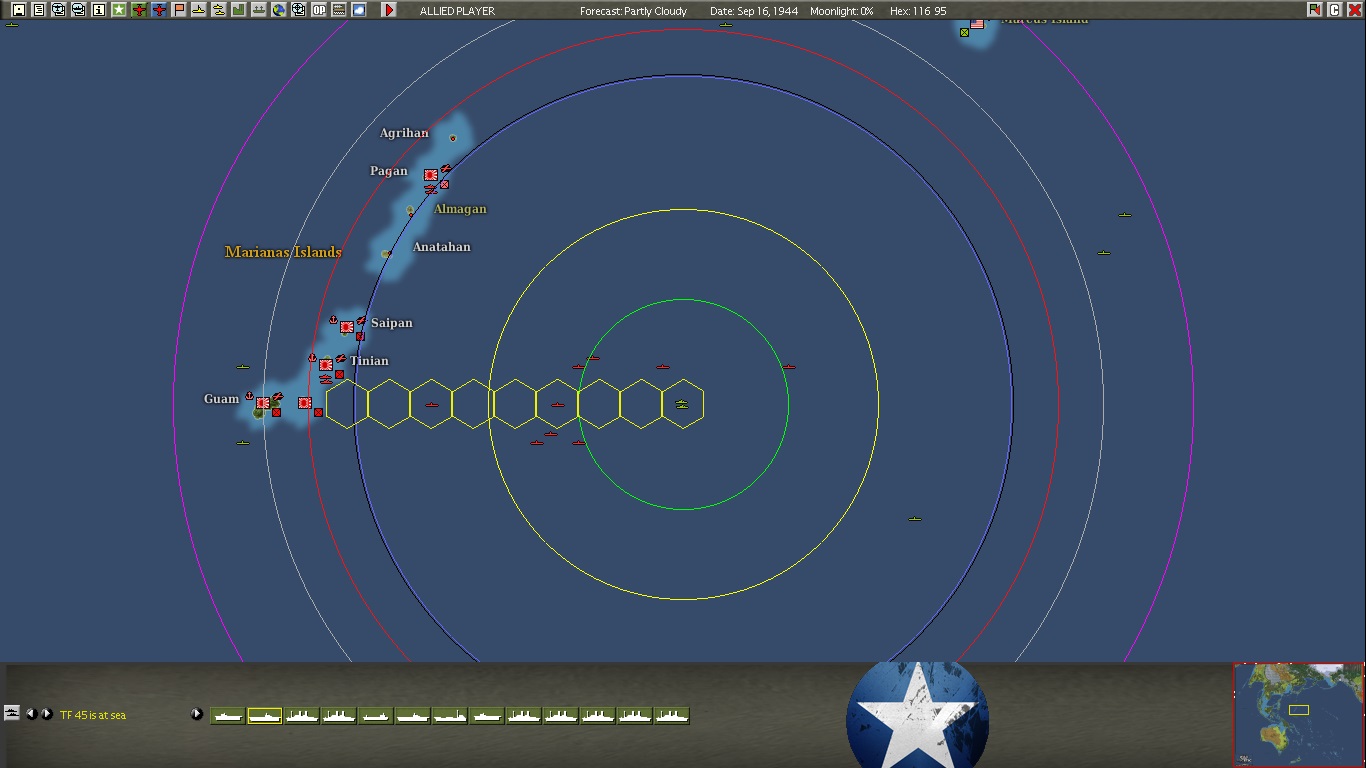Click the red plane on green background icon
Image resolution: width=1366 pixels, height=768 pixels.
(x=139, y=10)
